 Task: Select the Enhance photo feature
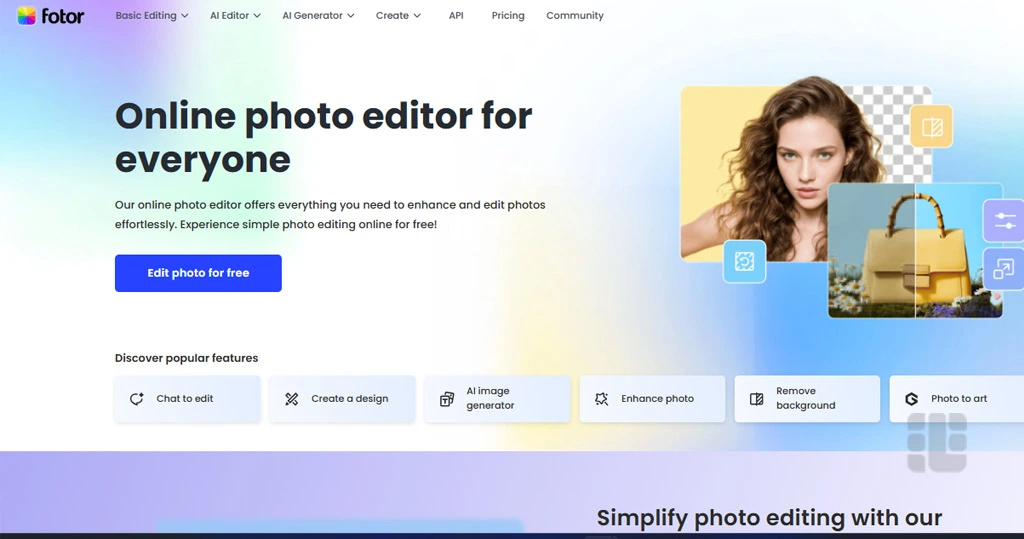pyautogui.click(x=652, y=399)
